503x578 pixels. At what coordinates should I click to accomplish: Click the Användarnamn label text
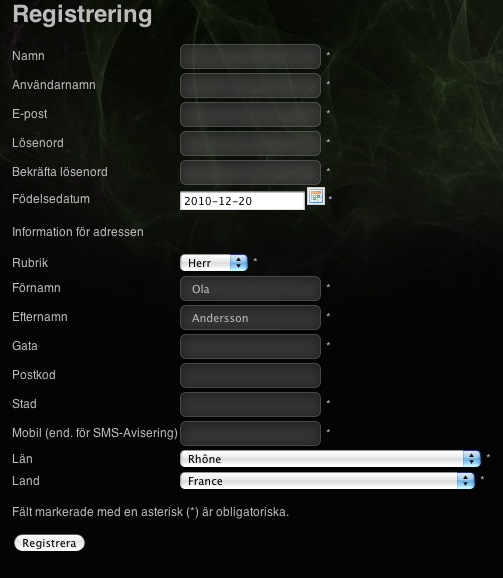54,85
